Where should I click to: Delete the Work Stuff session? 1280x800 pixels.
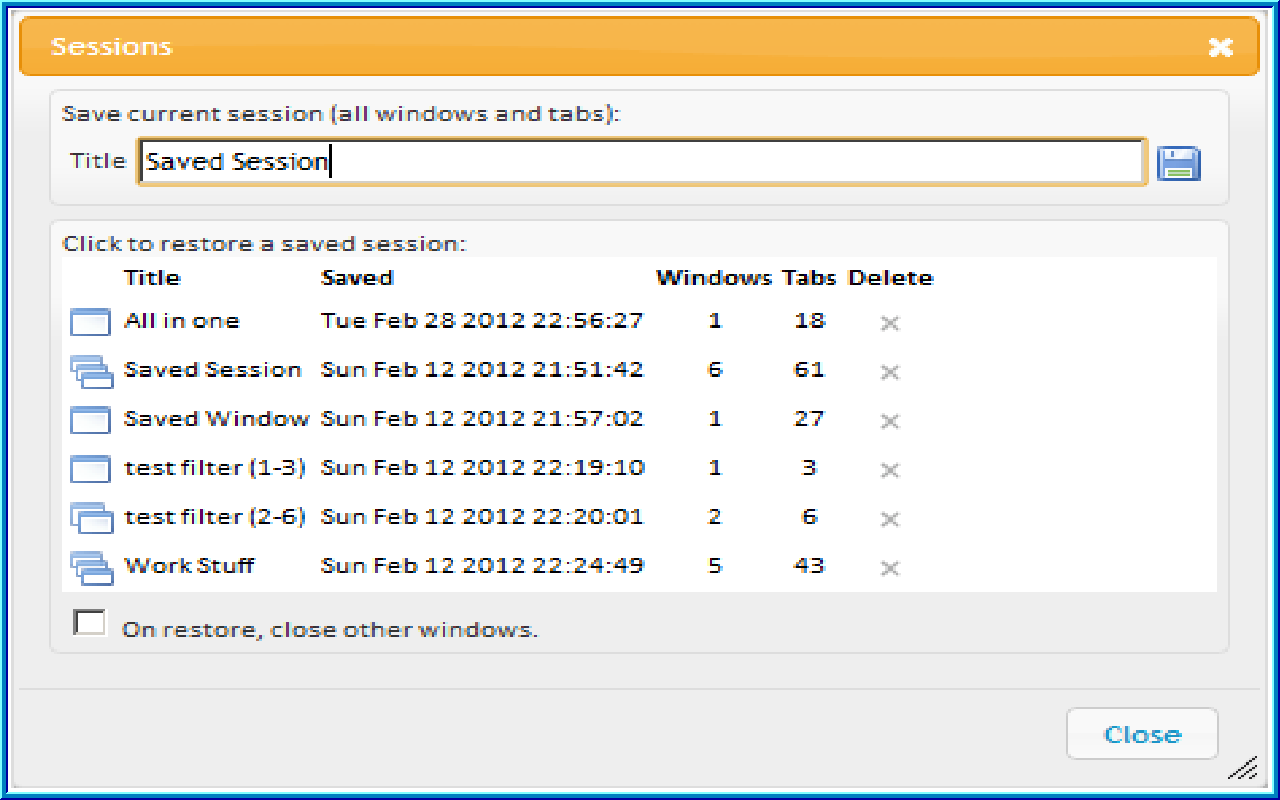pos(889,567)
